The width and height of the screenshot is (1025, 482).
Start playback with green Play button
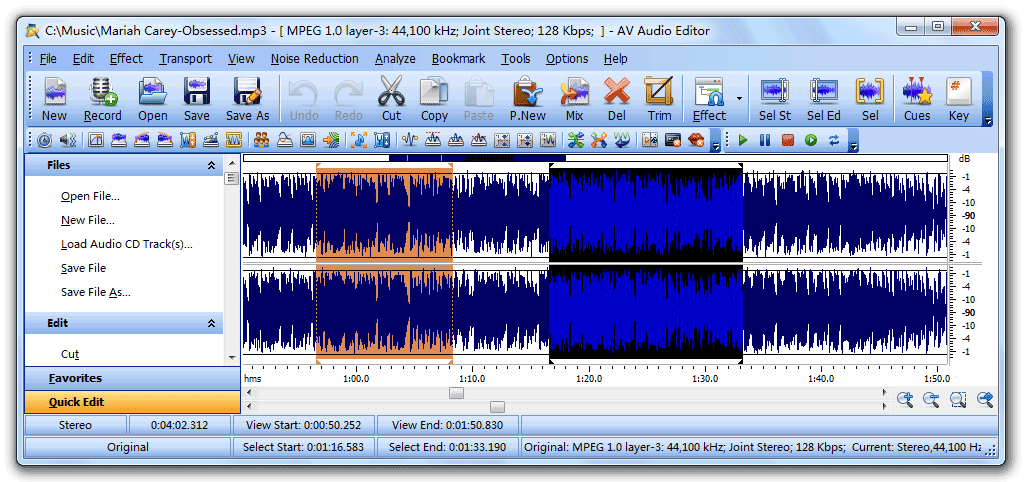pyautogui.click(x=743, y=141)
